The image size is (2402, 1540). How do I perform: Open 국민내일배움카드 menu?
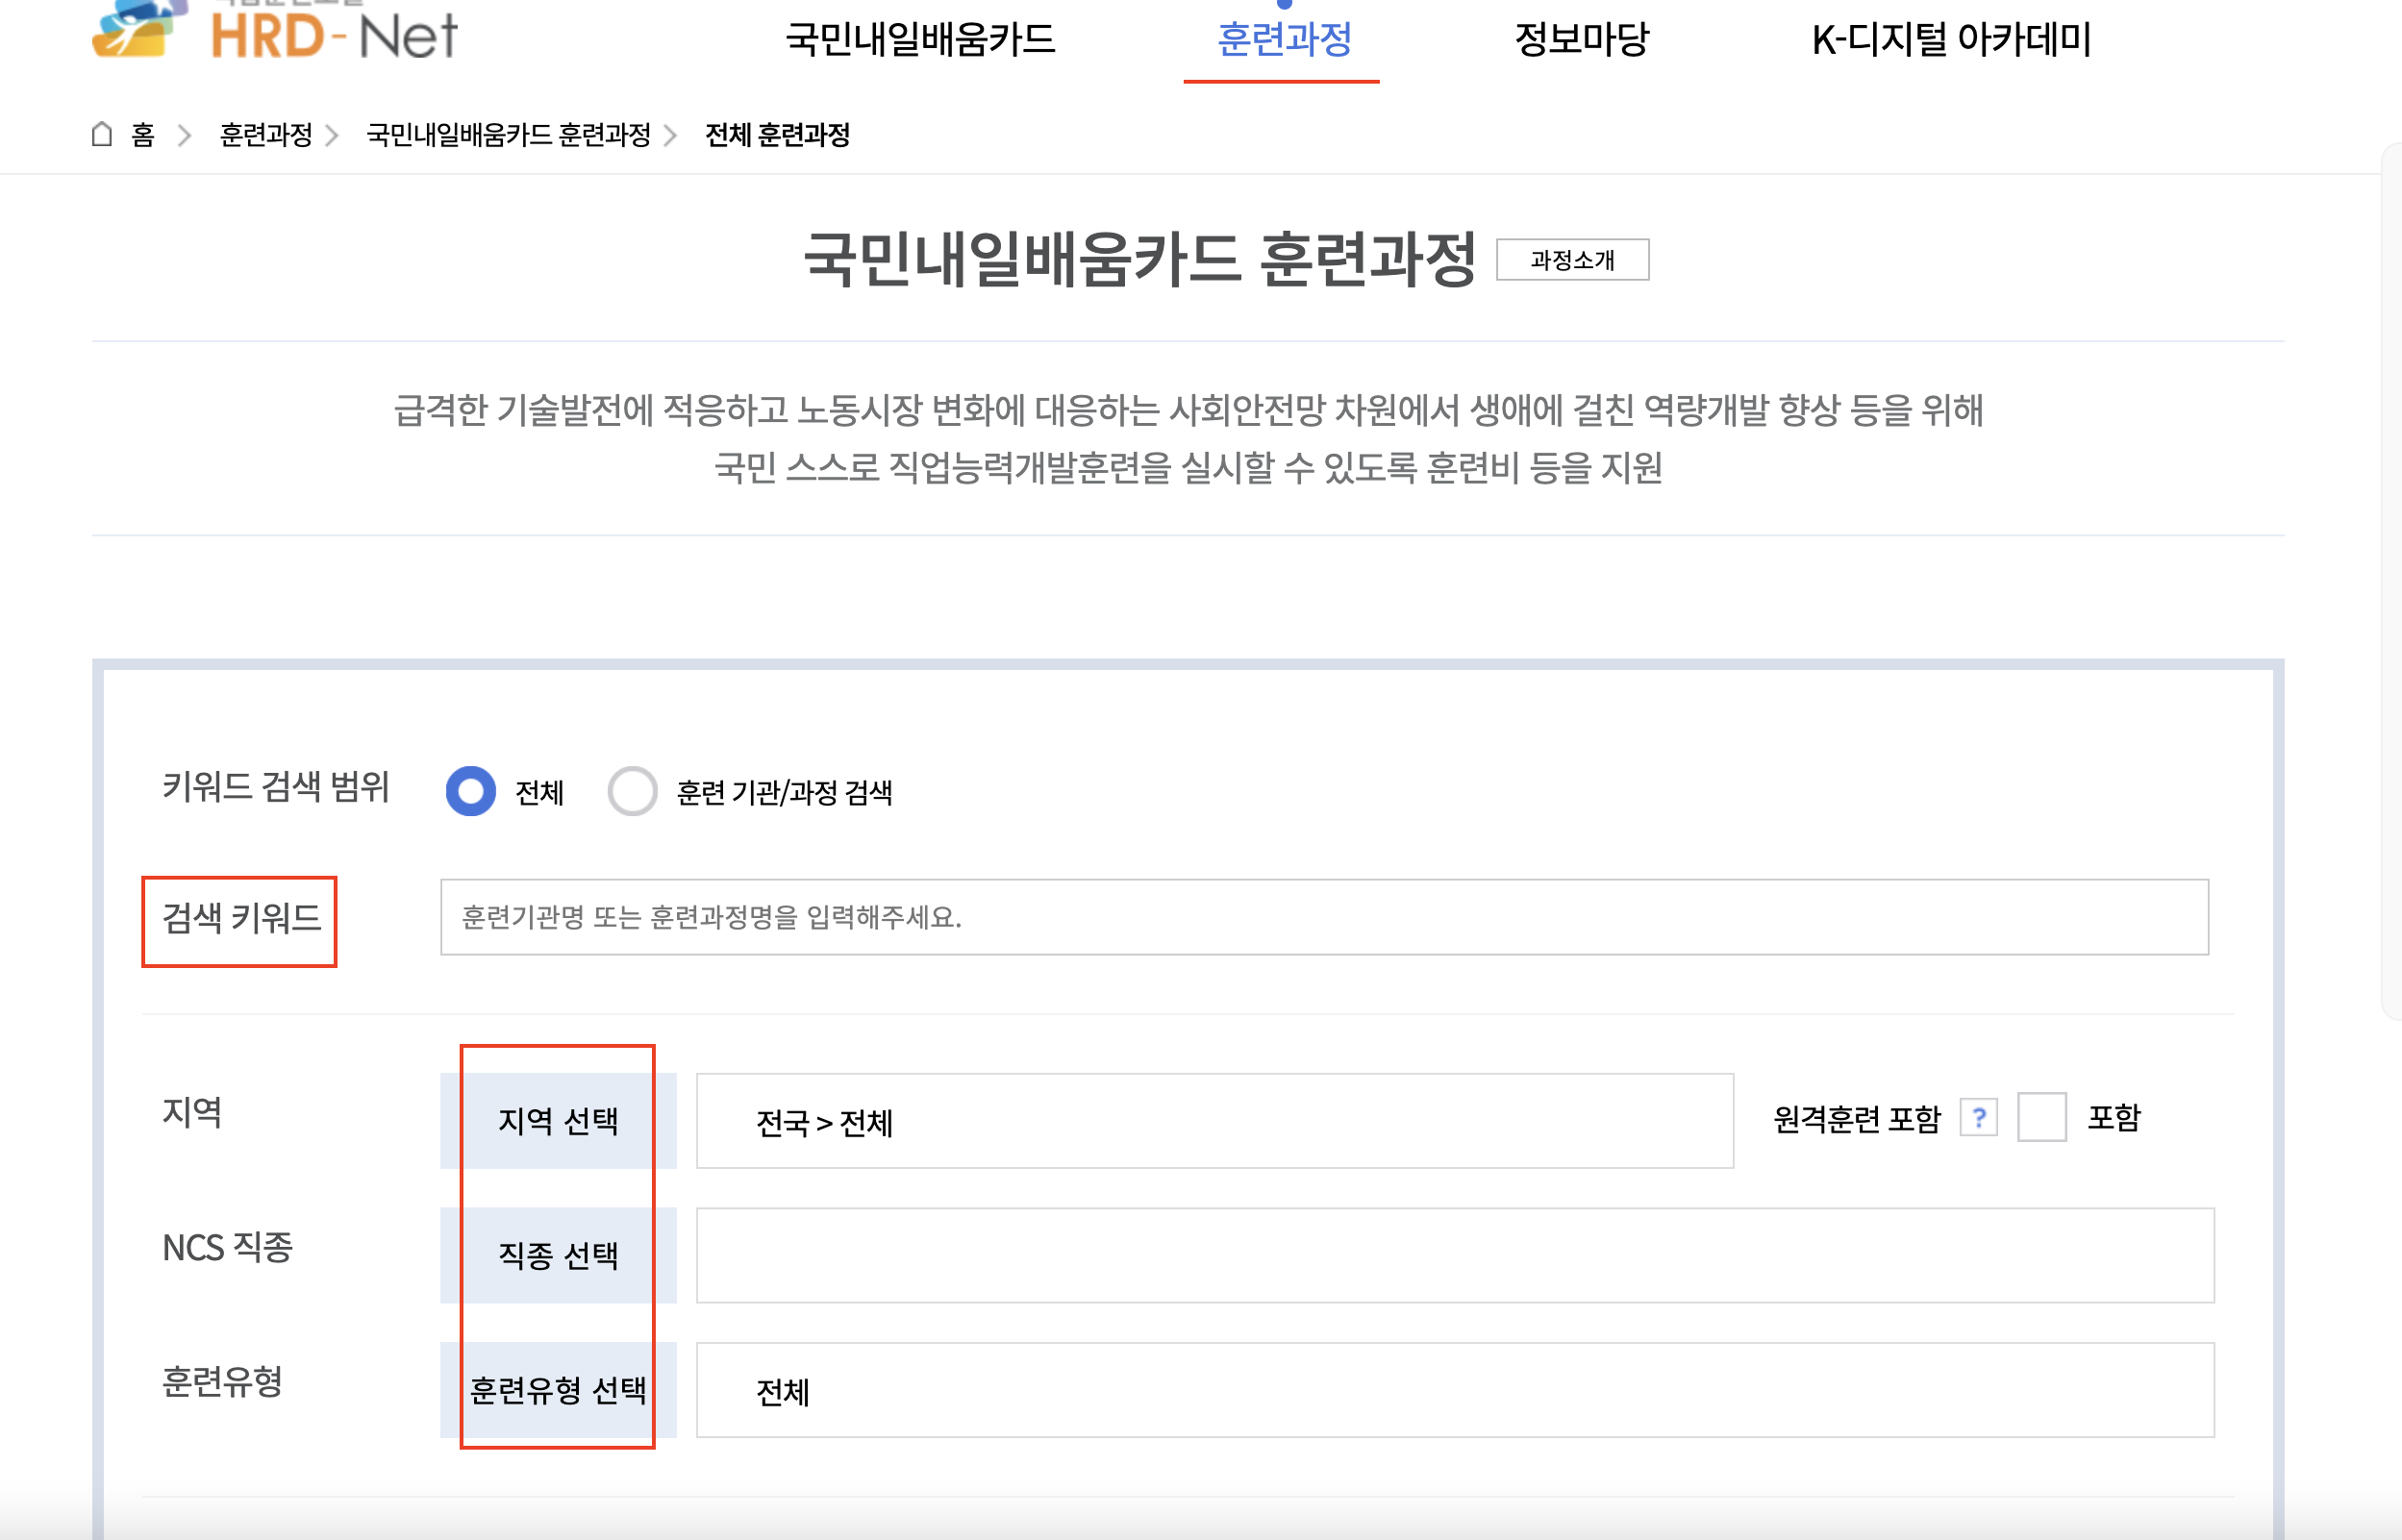[920, 40]
